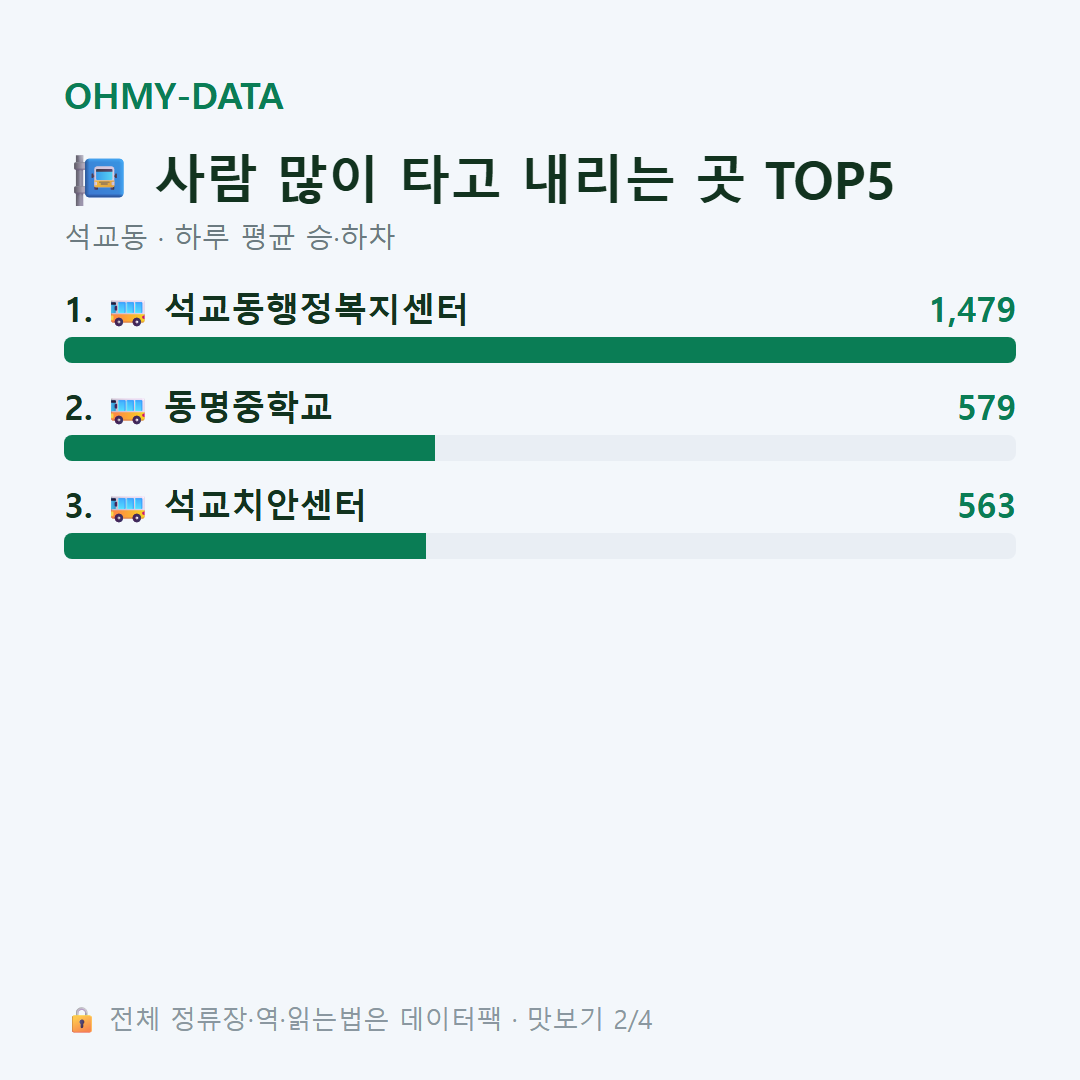Click the green filled bar under 동명중학교

click(x=249, y=448)
